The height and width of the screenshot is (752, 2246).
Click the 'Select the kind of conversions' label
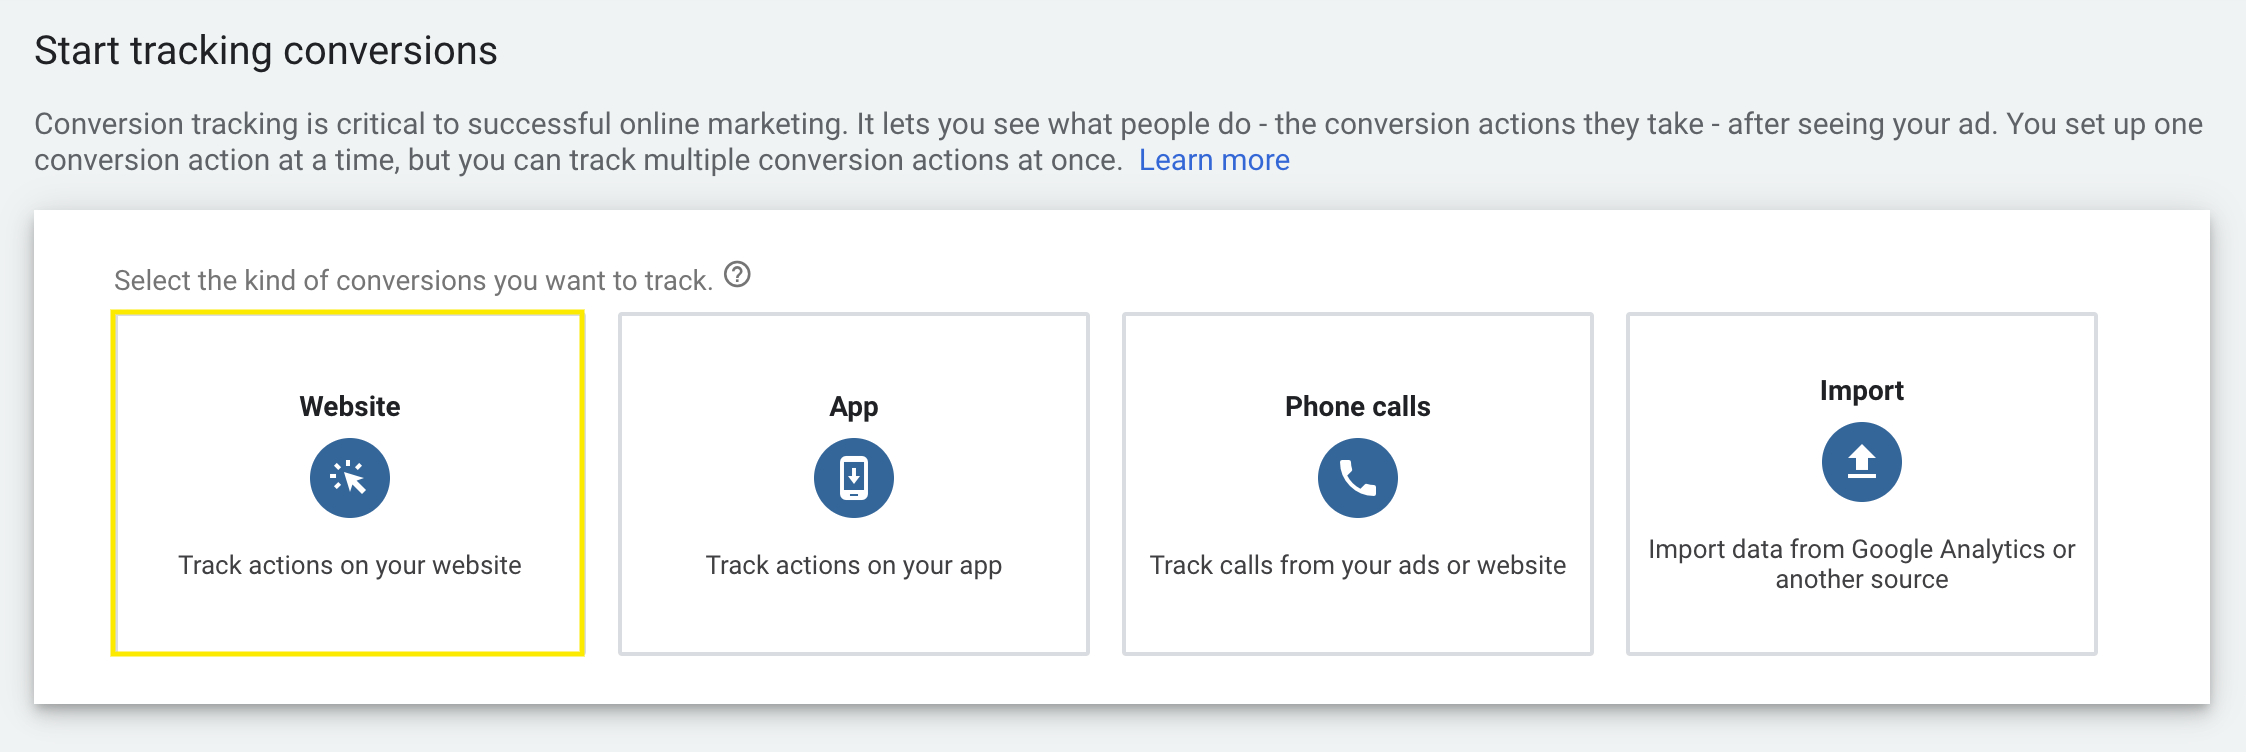click(413, 280)
